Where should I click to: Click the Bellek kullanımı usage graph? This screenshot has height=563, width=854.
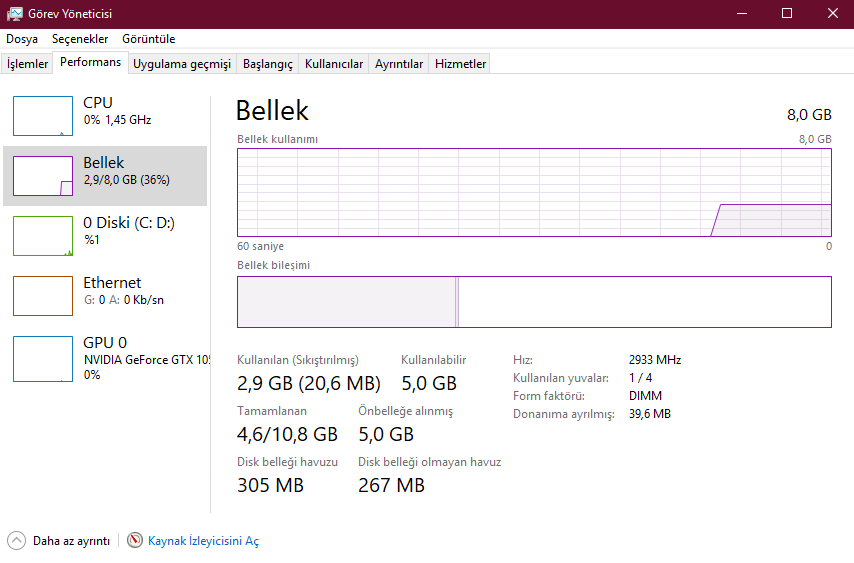pyautogui.click(x=534, y=193)
